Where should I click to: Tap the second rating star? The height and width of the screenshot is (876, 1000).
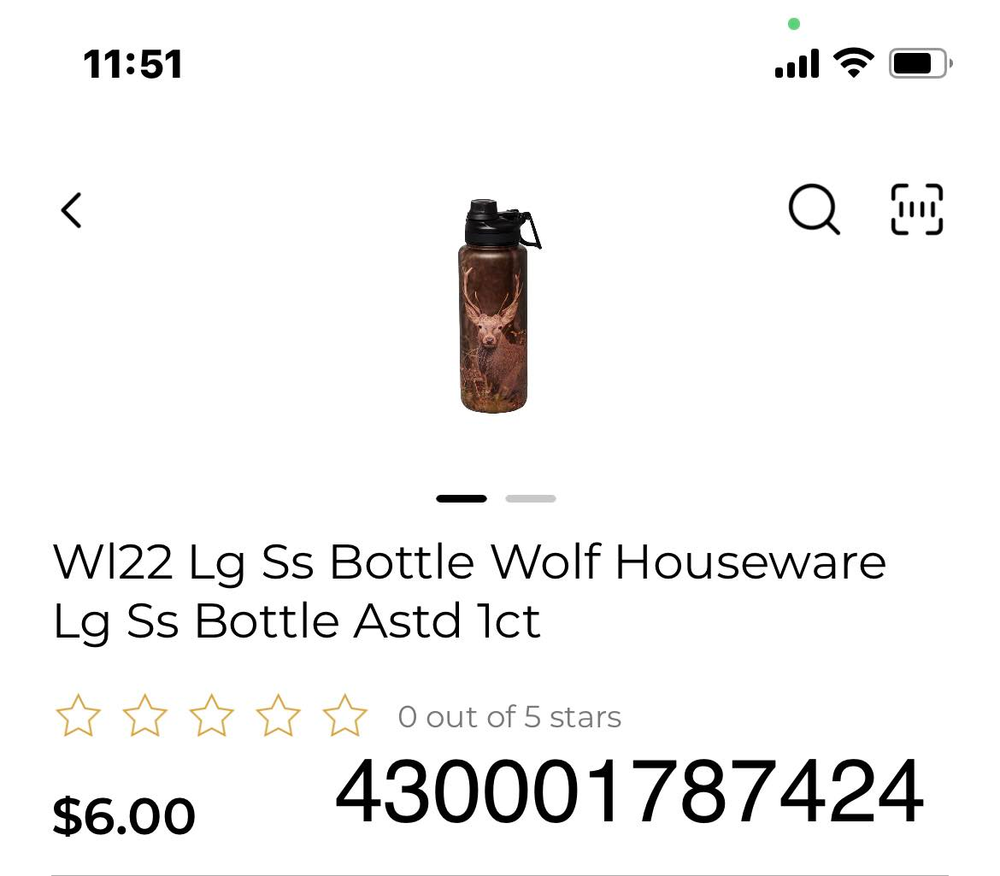pyautogui.click(x=145, y=715)
